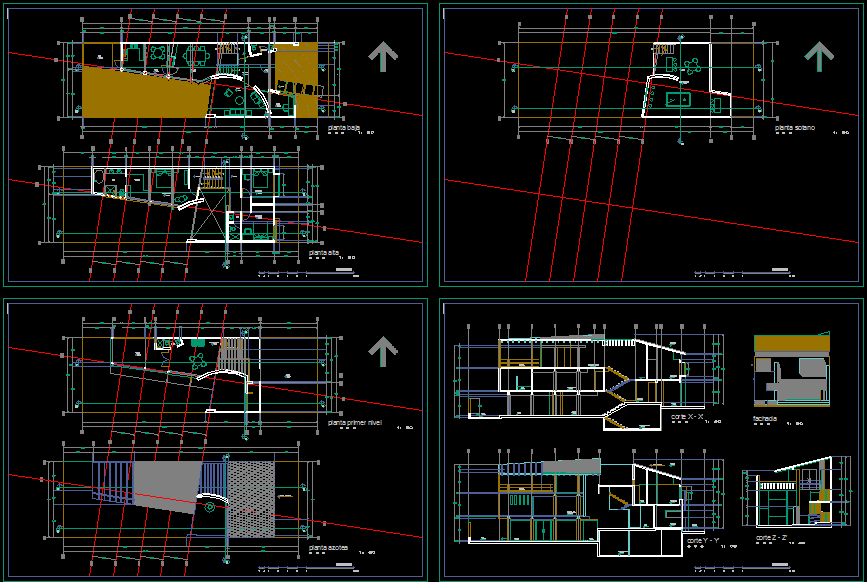Viewport: 867px width, 582px height.
Task: Select the north arrow symbol in the planta baja sheet
Action: pos(381,57)
